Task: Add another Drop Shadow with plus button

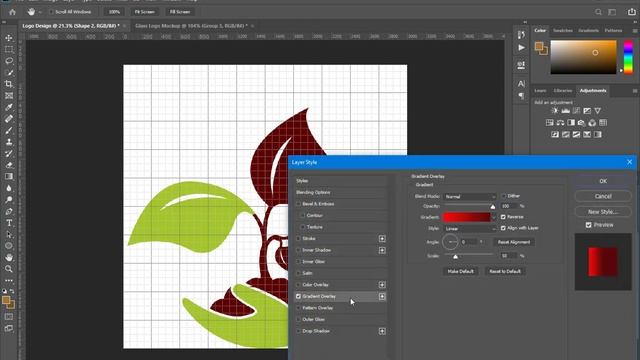Action: coord(382,331)
